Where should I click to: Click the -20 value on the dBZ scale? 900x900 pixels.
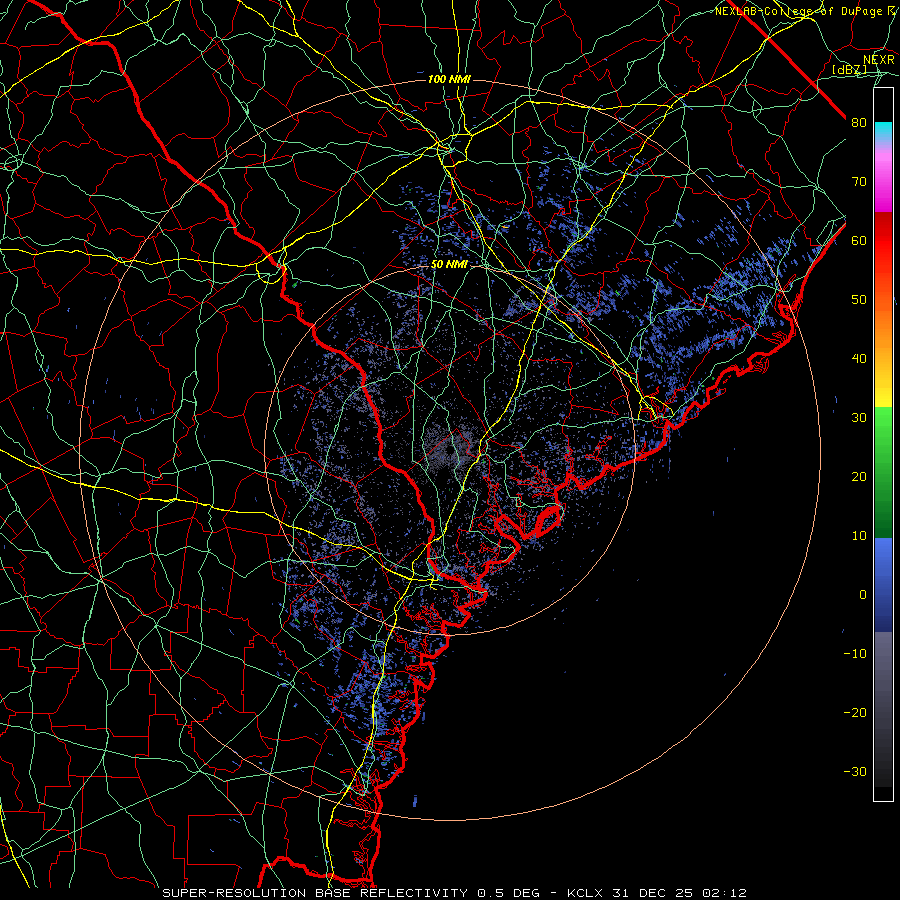coord(855,713)
